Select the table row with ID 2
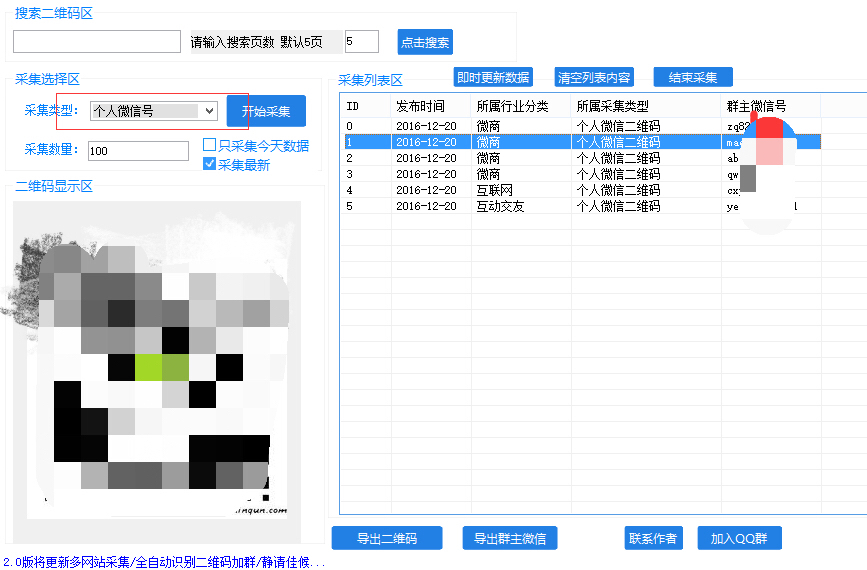Image resolution: width=867 pixels, height=570 pixels. click(x=581, y=158)
